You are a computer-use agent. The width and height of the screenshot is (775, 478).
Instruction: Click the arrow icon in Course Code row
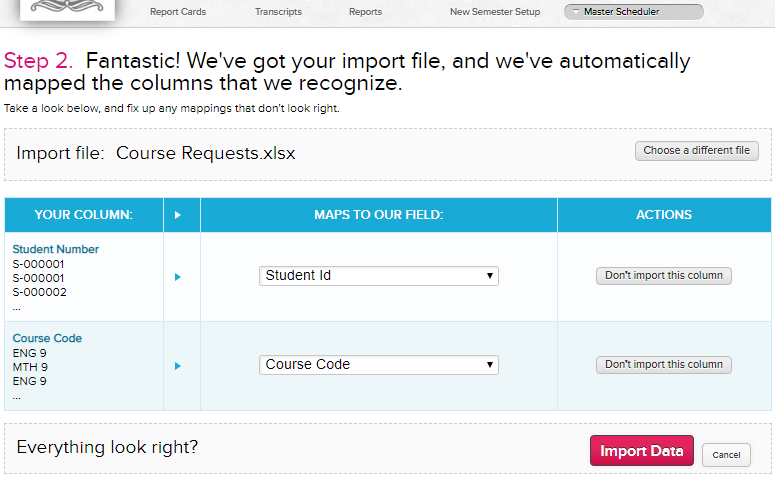pos(178,366)
